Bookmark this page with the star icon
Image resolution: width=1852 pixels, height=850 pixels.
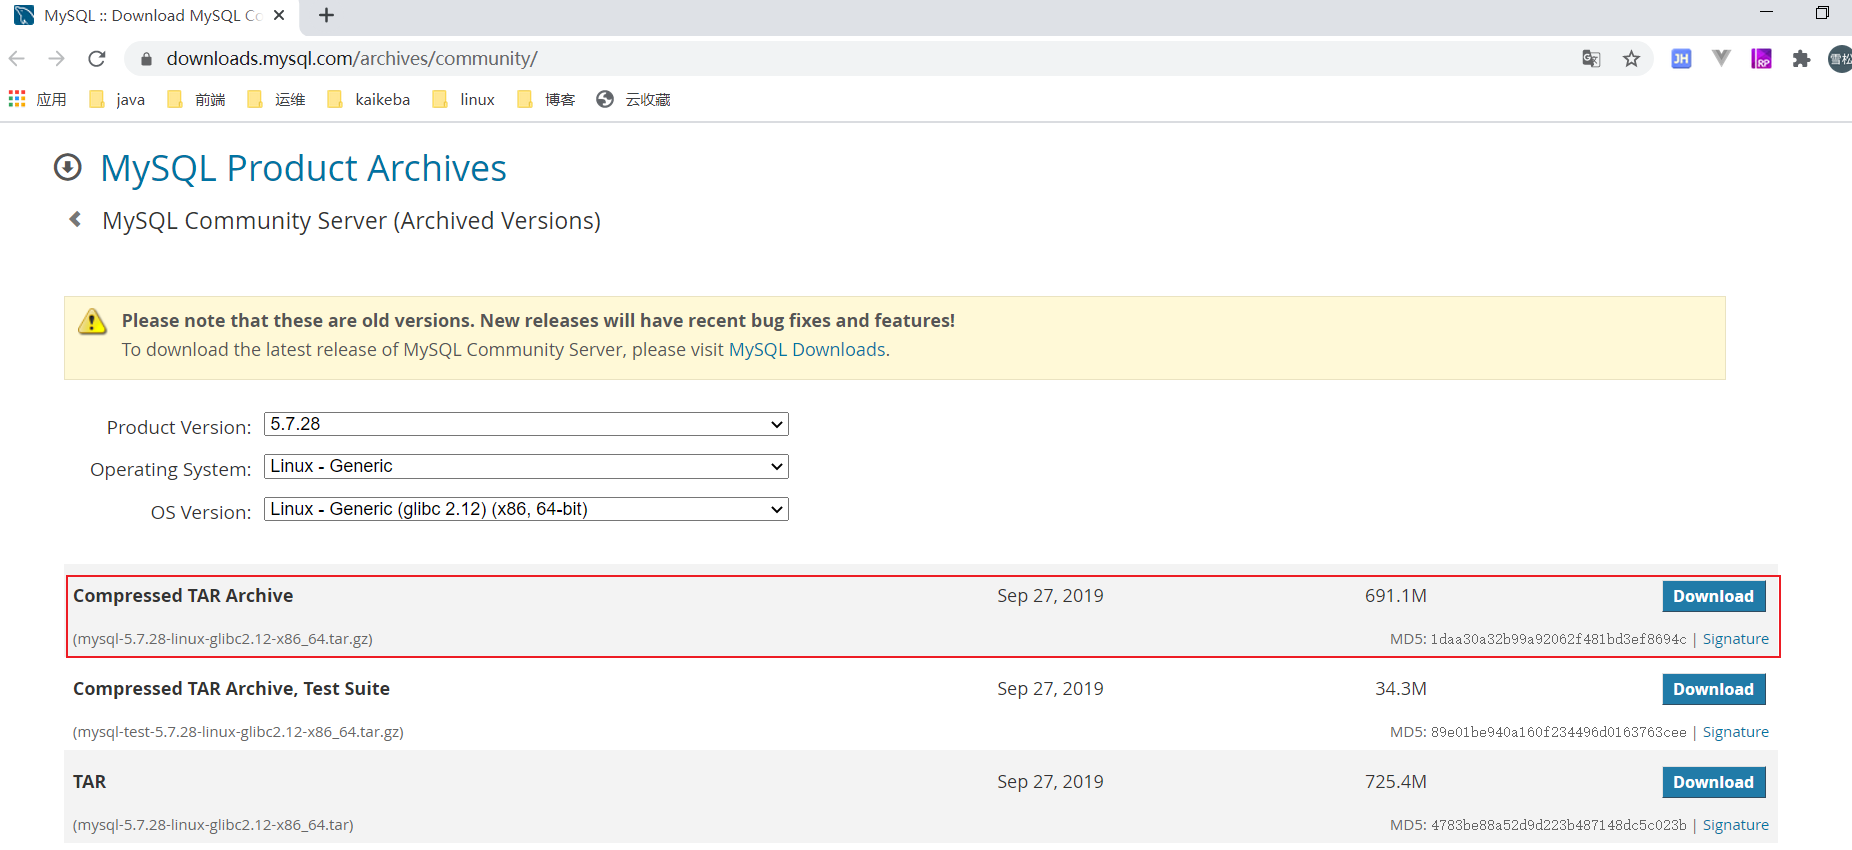tap(1631, 59)
